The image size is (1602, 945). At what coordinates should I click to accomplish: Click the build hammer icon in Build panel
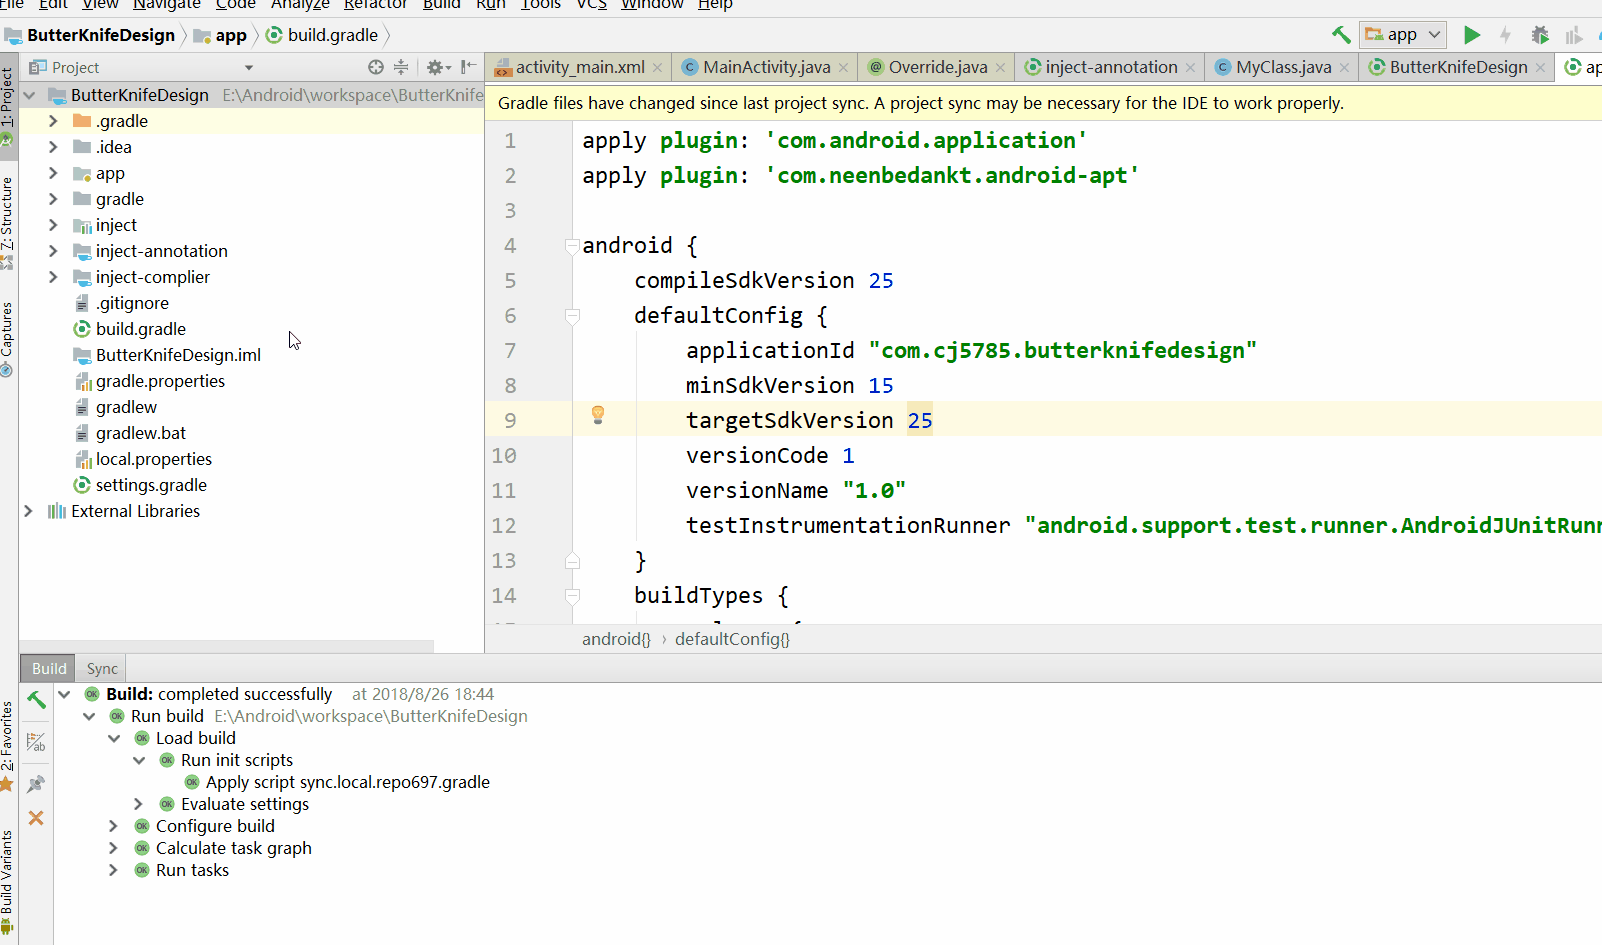[x=36, y=700]
